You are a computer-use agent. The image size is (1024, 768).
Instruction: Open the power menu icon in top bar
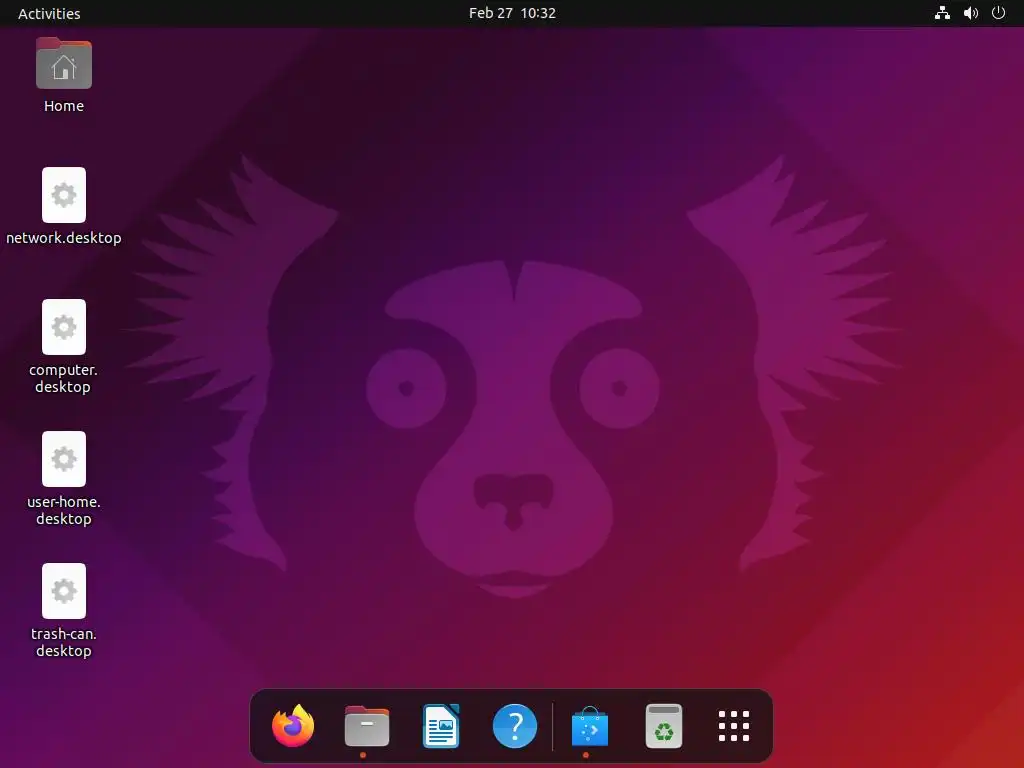(999, 13)
